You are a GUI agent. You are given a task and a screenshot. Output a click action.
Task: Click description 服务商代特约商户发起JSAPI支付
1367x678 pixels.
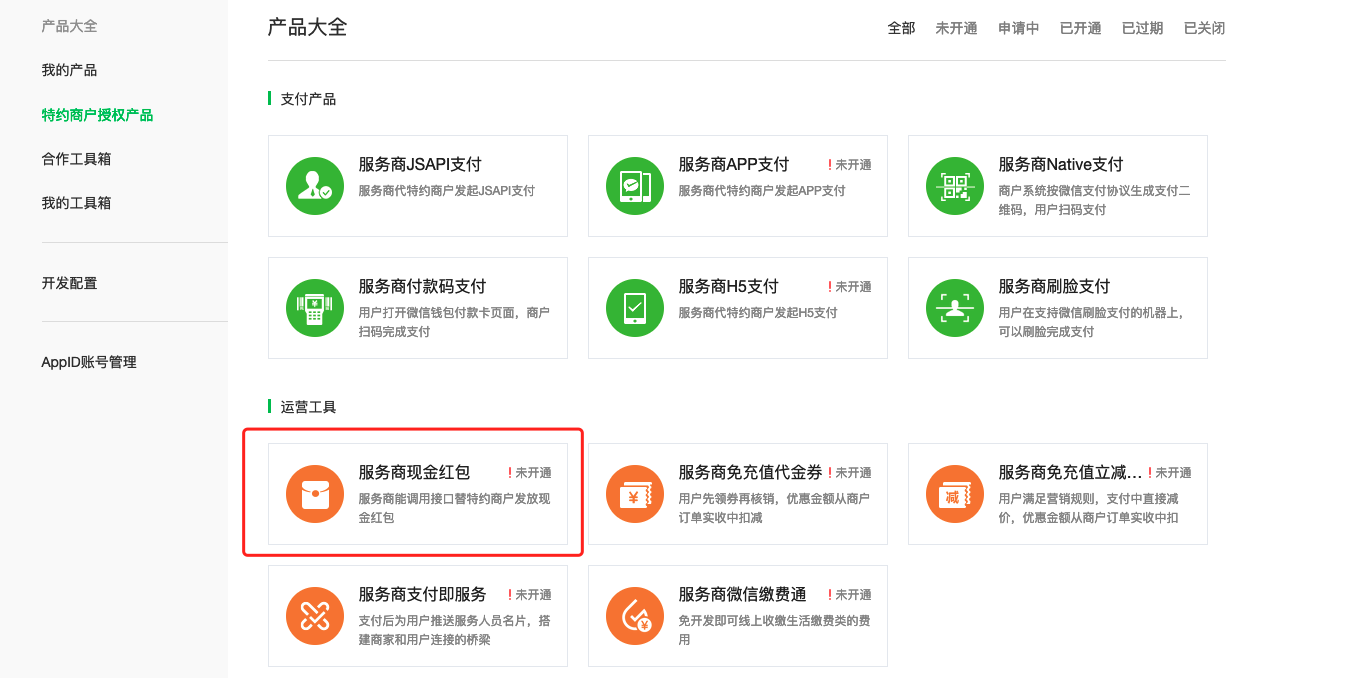click(446, 190)
